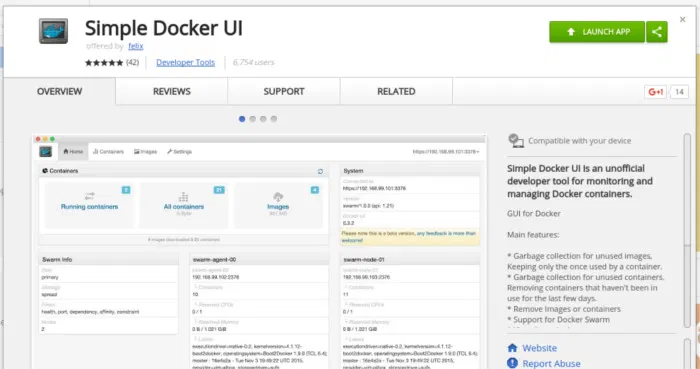This screenshot has height=369, width=700.
Task: Click the swarm-node-01 panel header
Action: [x=410, y=260]
